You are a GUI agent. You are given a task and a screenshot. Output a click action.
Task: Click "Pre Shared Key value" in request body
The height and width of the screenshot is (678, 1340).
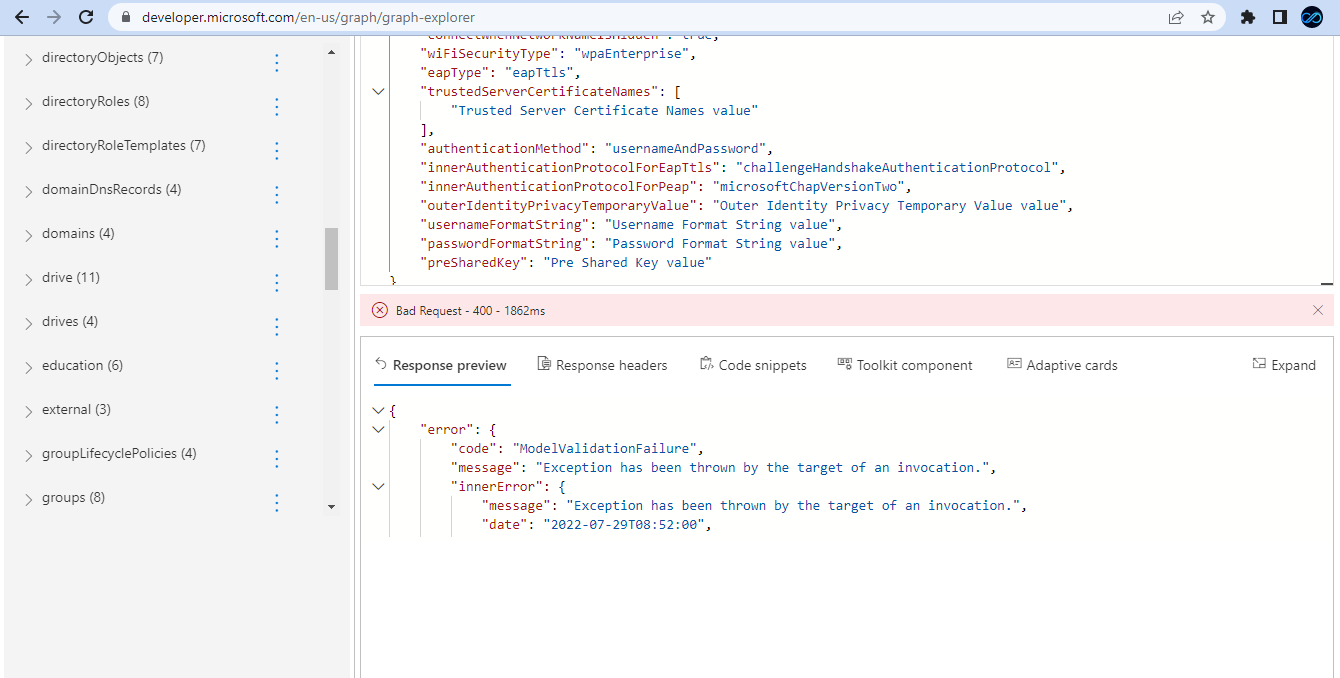point(627,262)
